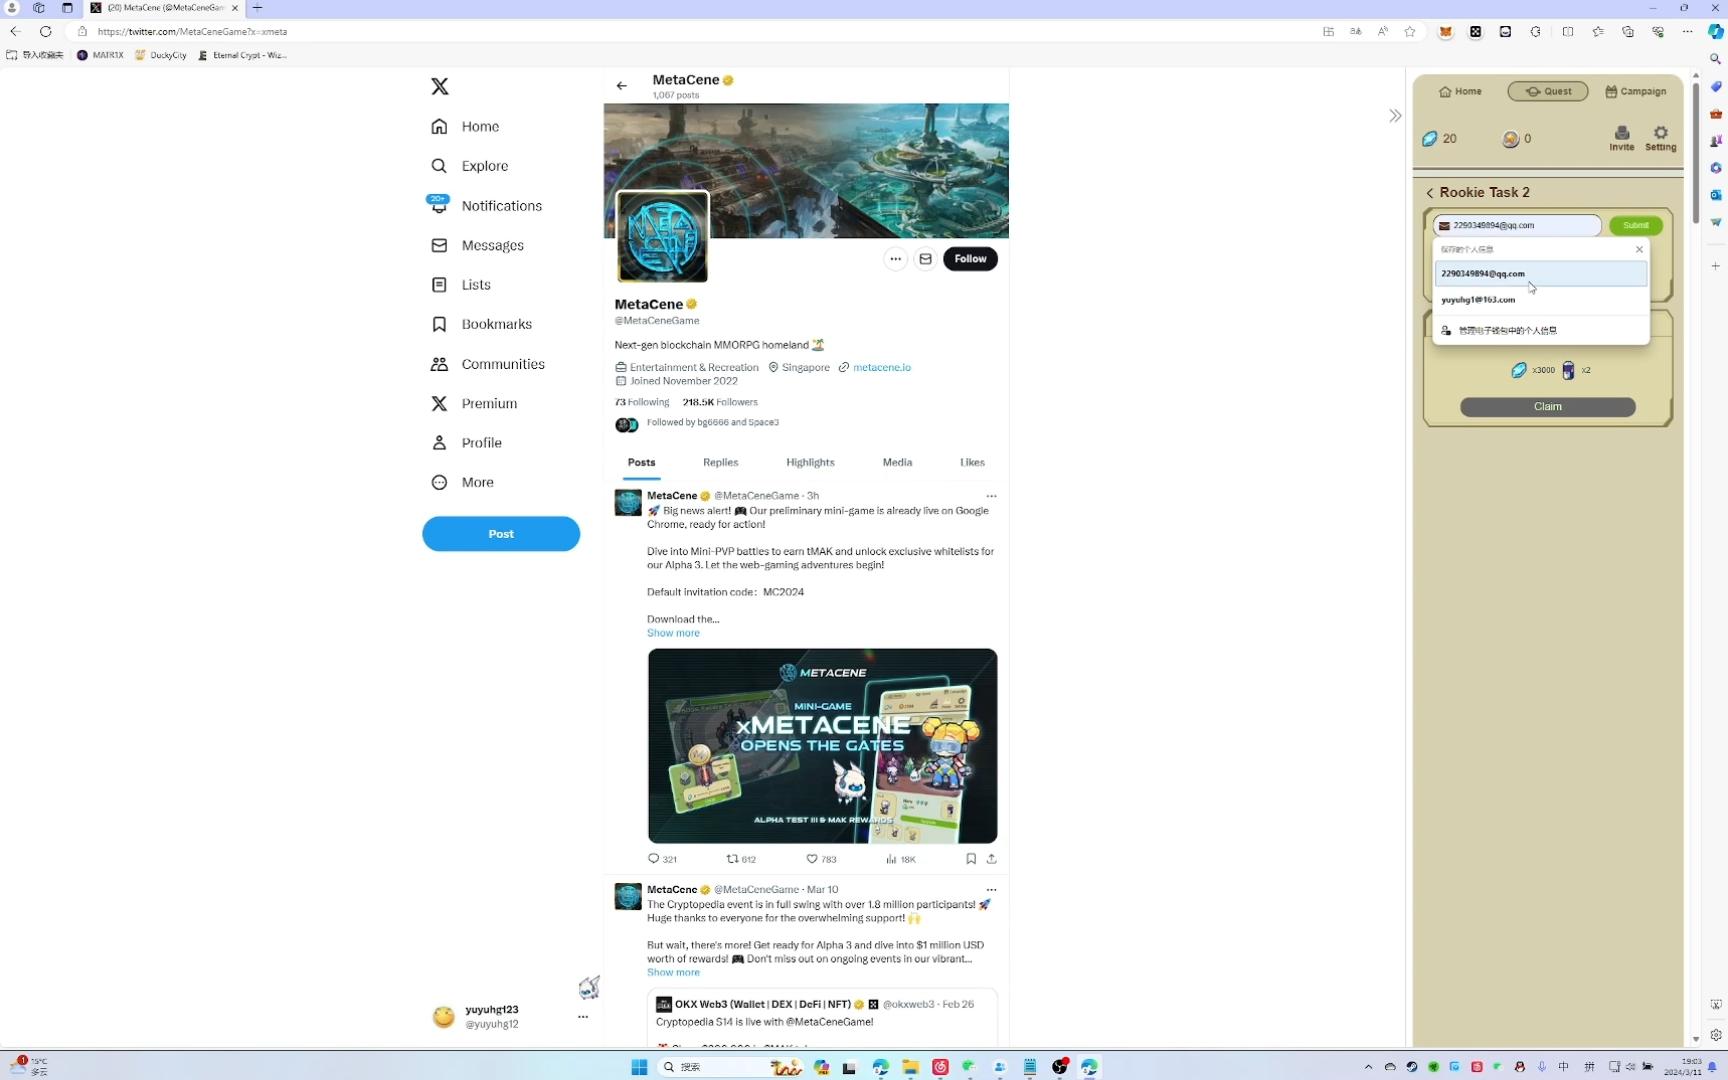Open the MetaMask fox extension
1728x1080 pixels.
(1445, 32)
